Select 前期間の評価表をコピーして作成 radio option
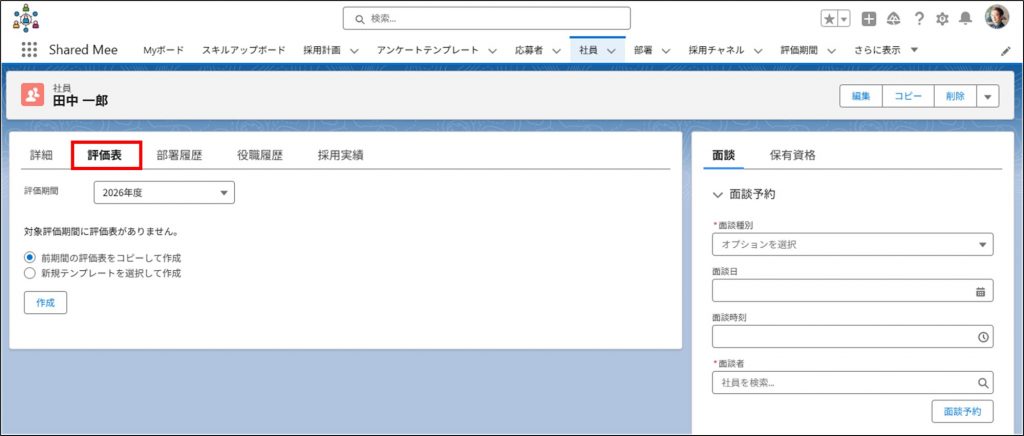This screenshot has width=1024, height=436. (30, 257)
